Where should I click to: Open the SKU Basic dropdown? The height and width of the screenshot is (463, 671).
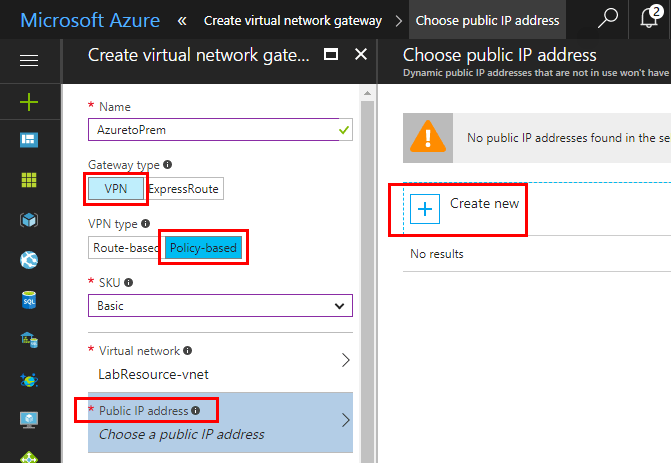(x=220, y=305)
